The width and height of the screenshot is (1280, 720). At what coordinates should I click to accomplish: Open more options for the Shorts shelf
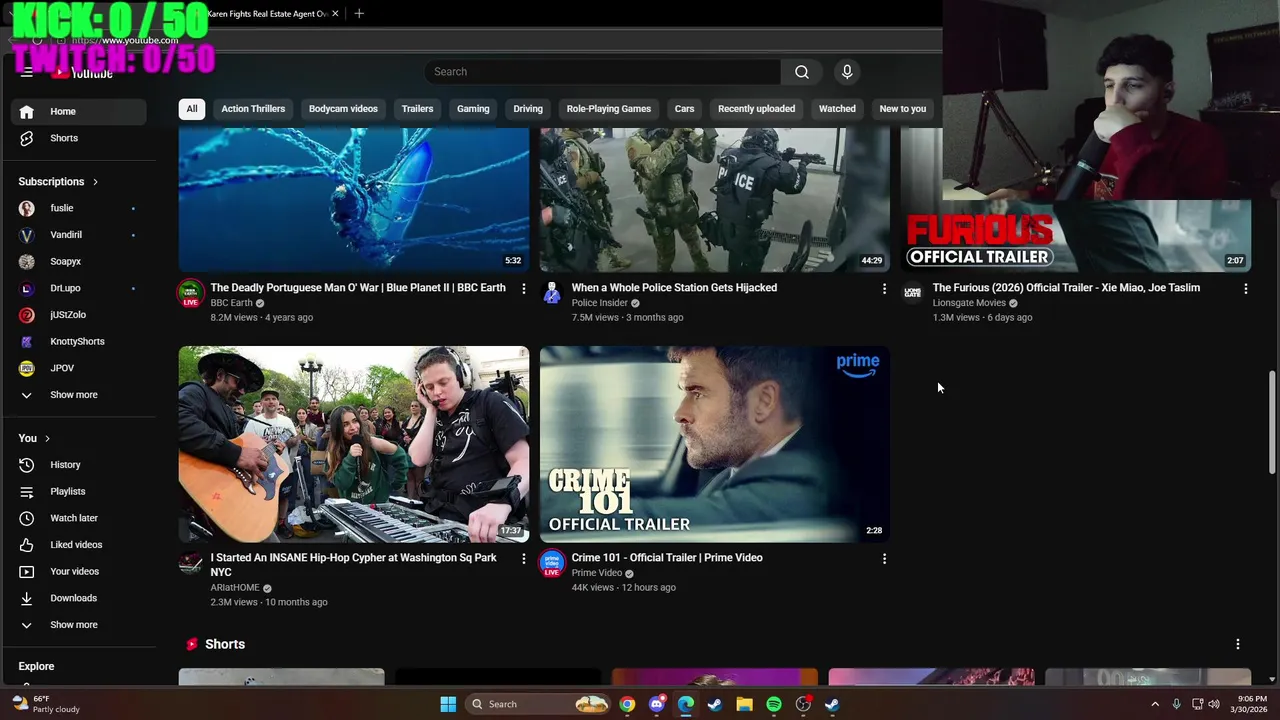(1237, 644)
